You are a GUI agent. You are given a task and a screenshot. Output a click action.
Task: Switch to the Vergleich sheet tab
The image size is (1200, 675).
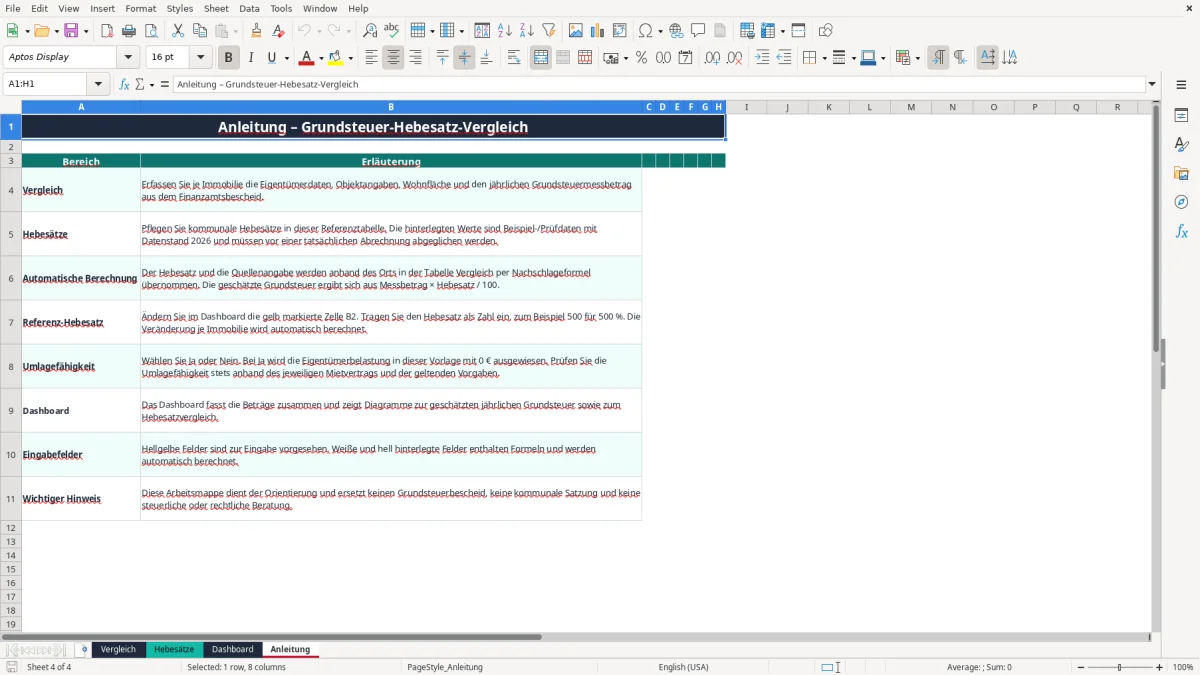118,649
